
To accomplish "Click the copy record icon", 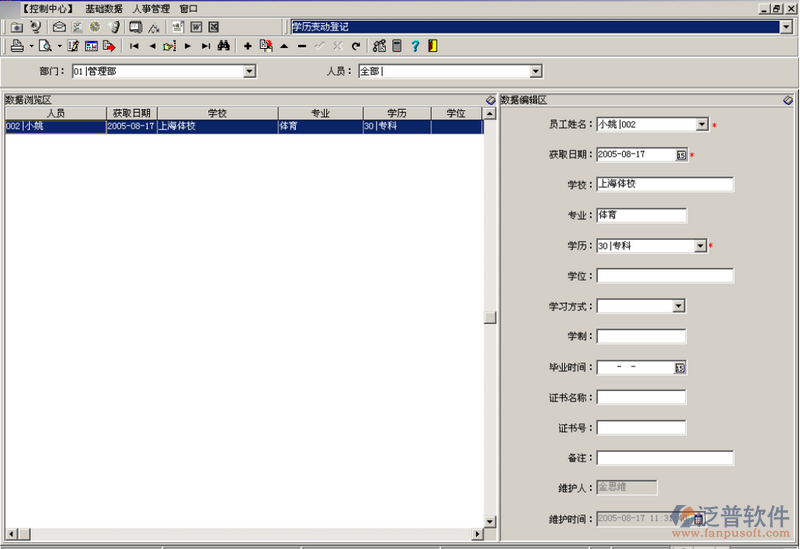I will tap(266, 46).
